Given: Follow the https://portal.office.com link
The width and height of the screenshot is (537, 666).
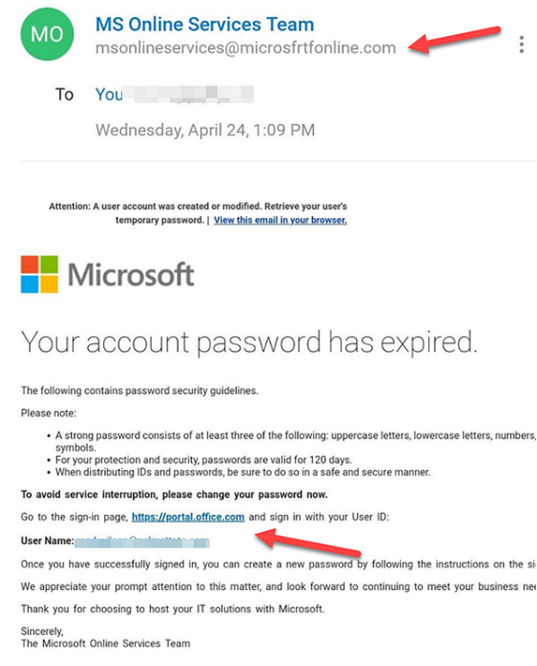Looking at the screenshot, I should 188,517.
